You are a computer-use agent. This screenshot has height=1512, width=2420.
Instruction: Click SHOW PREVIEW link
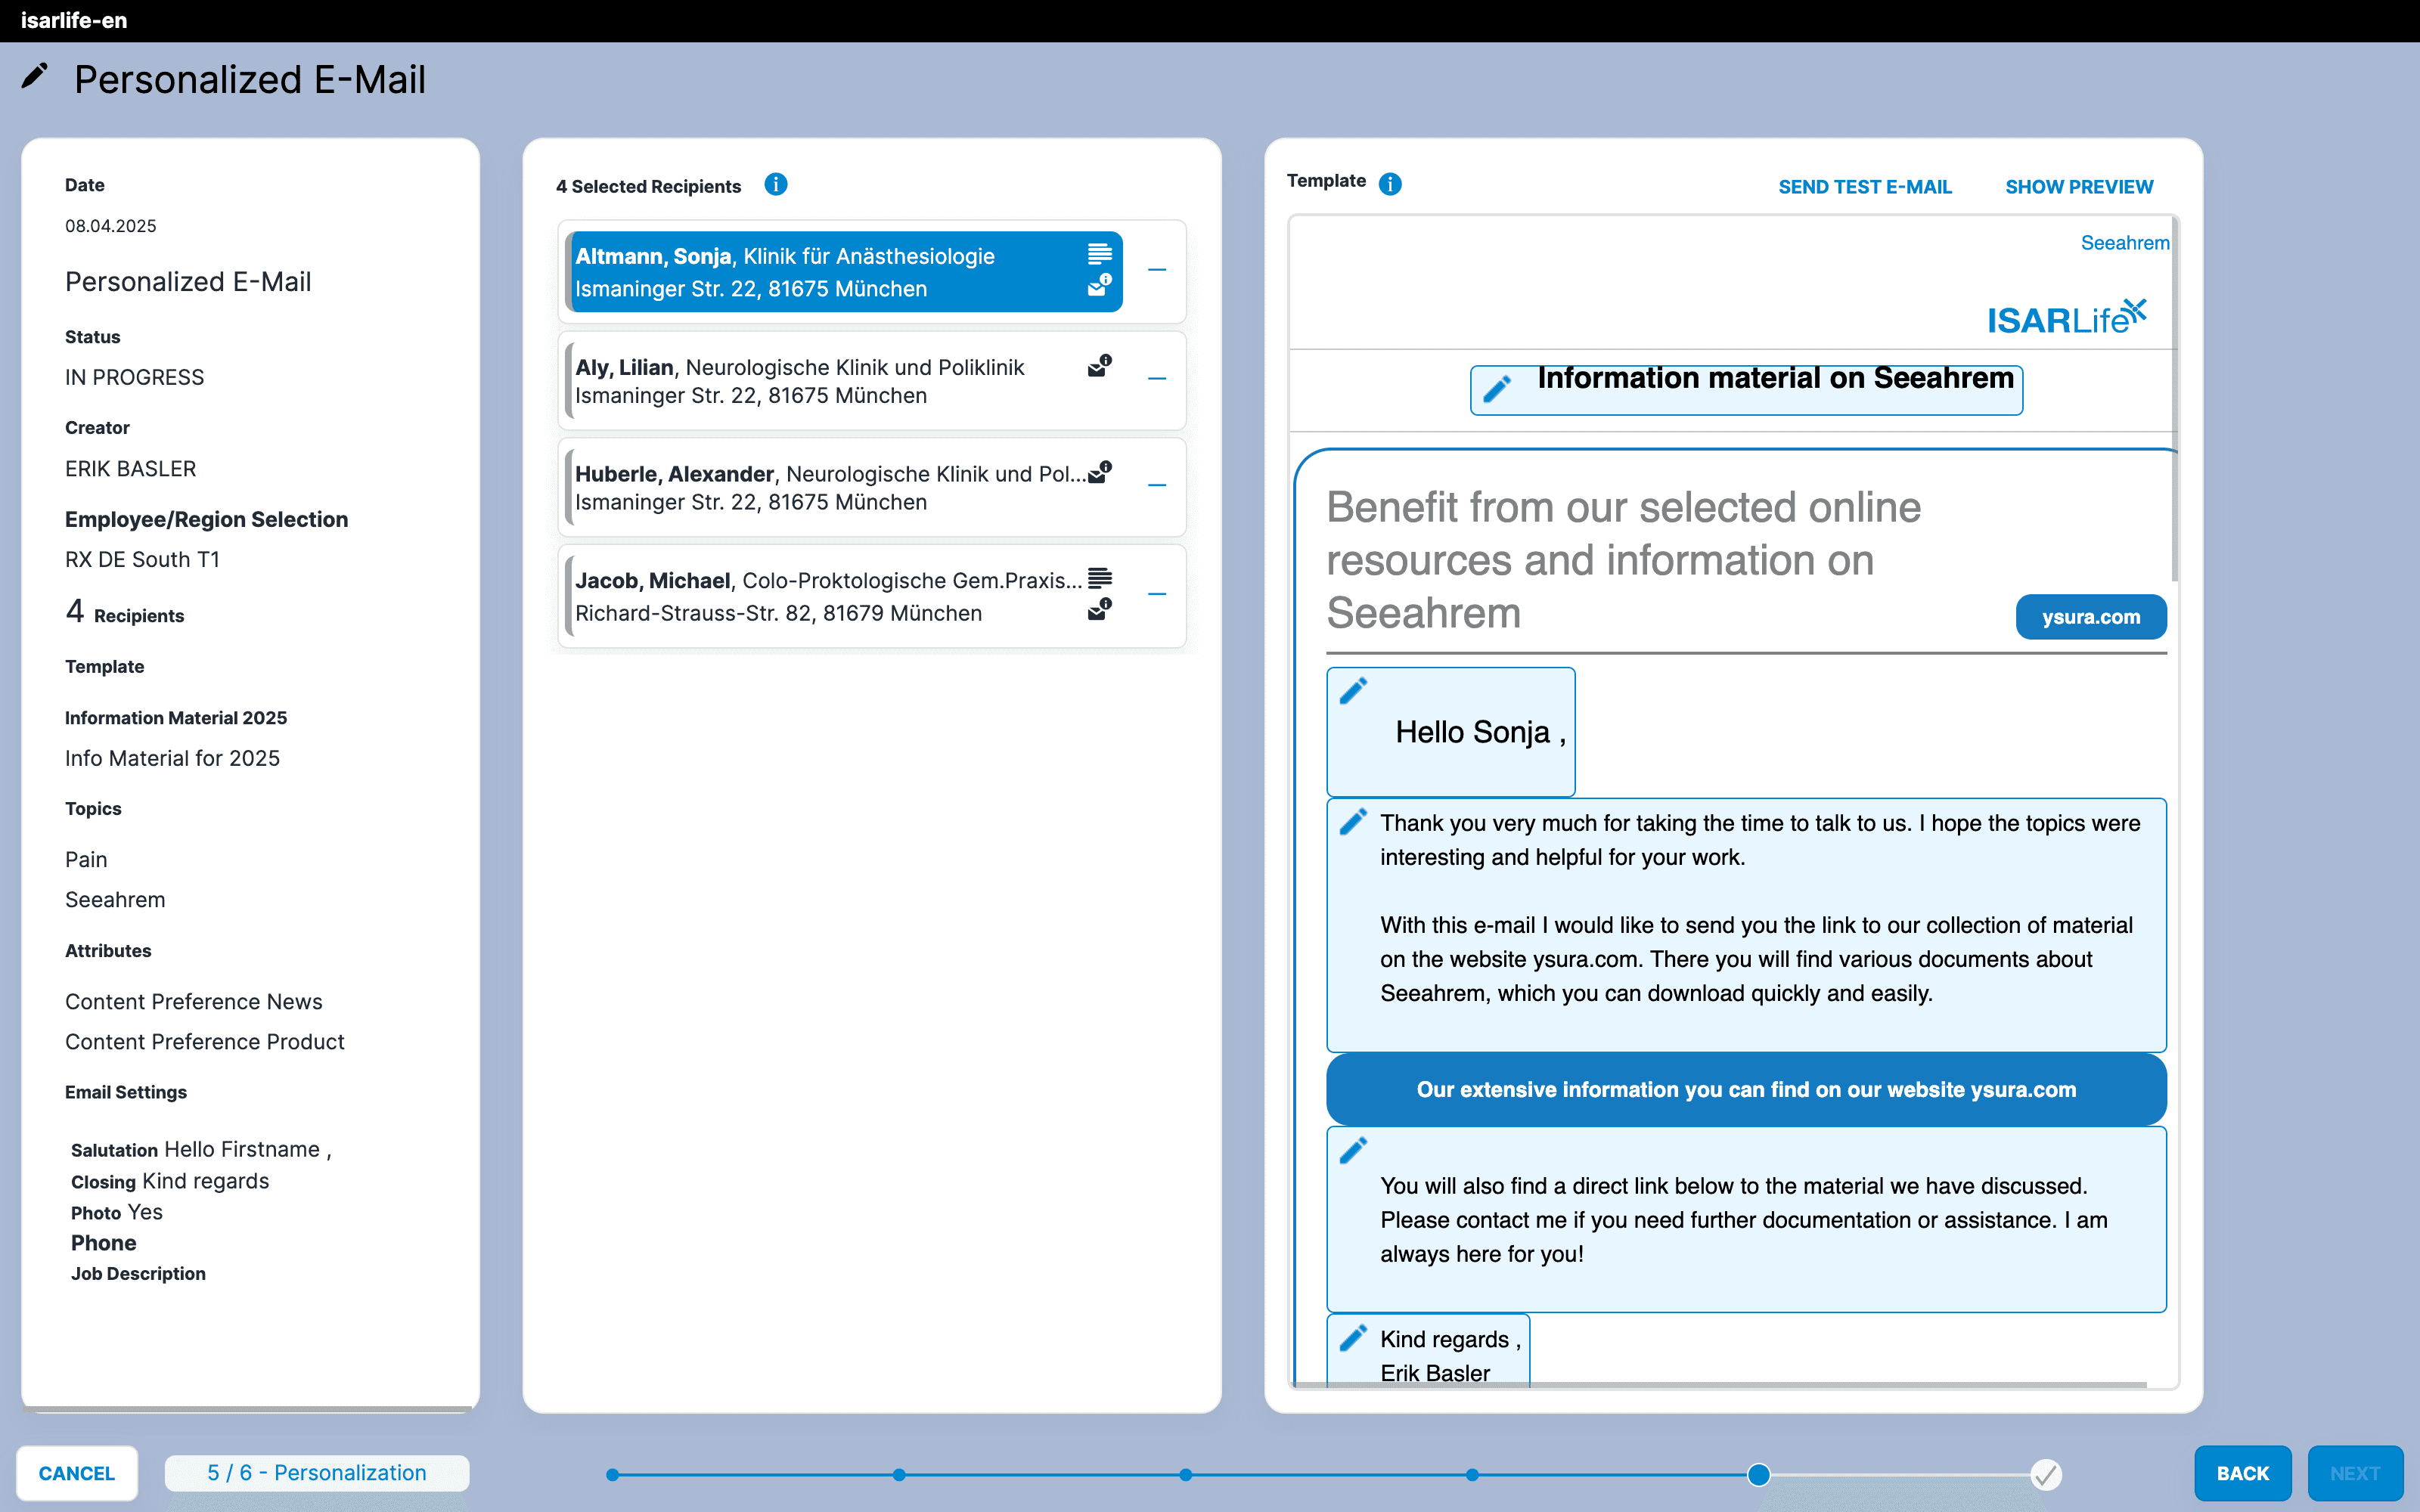2078,187
